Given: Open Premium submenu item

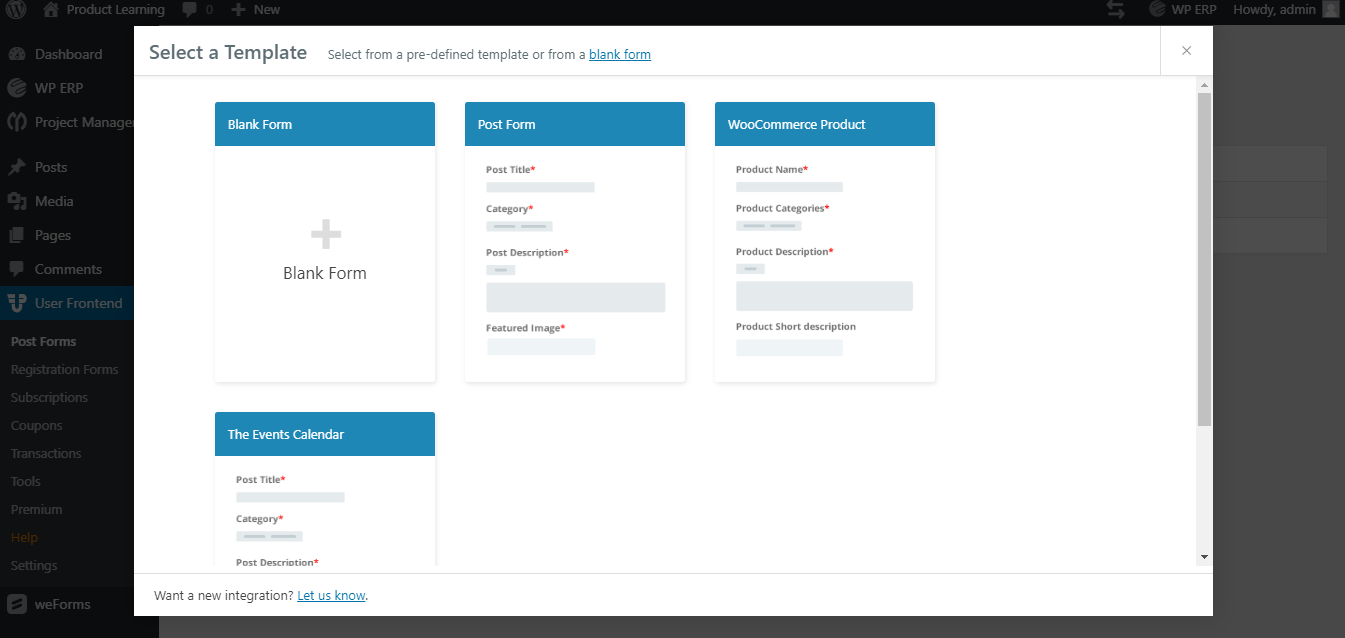Looking at the screenshot, I should click(x=37, y=509).
